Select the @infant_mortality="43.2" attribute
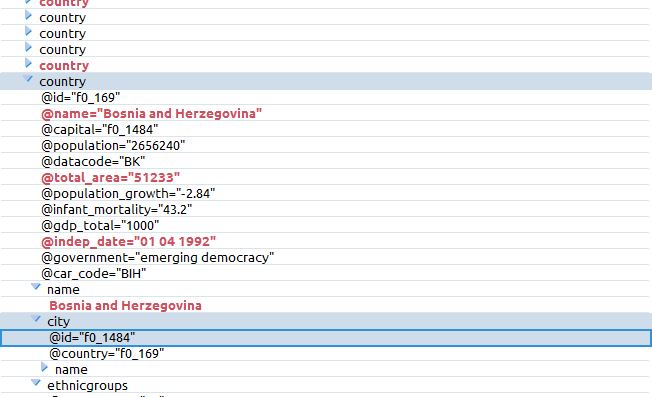Image resolution: width=652 pixels, height=397 pixels. (x=116, y=210)
